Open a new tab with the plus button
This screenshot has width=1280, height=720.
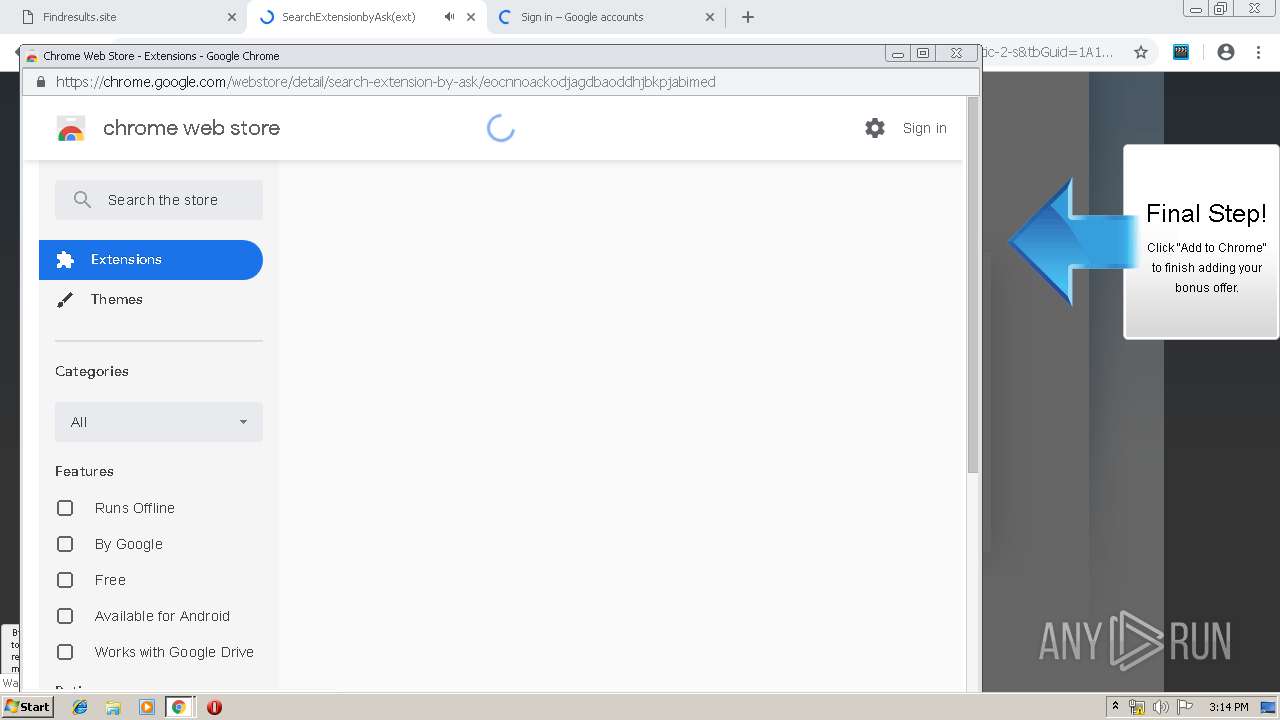pyautogui.click(x=748, y=17)
